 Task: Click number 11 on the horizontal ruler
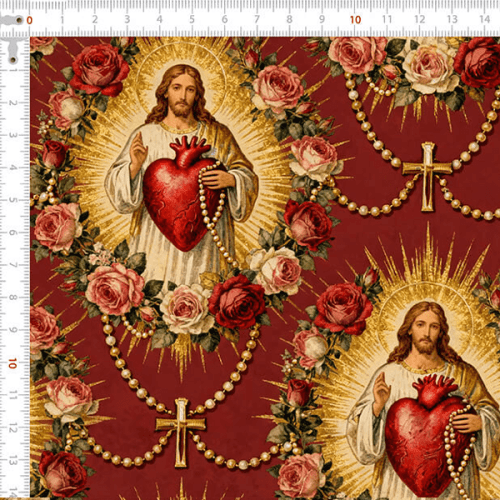point(387,19)
